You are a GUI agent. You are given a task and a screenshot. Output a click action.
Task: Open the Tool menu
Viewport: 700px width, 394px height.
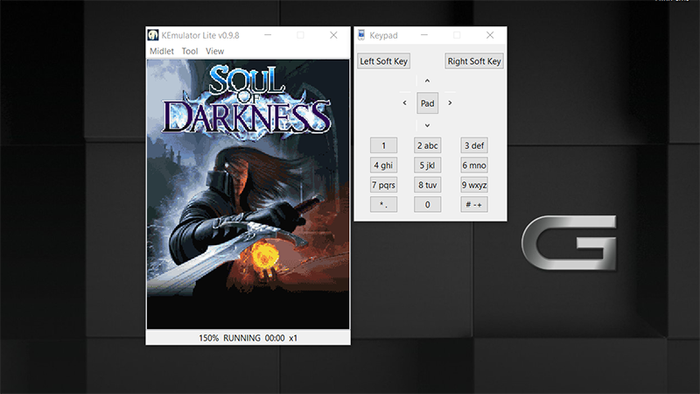click(190, 51)
